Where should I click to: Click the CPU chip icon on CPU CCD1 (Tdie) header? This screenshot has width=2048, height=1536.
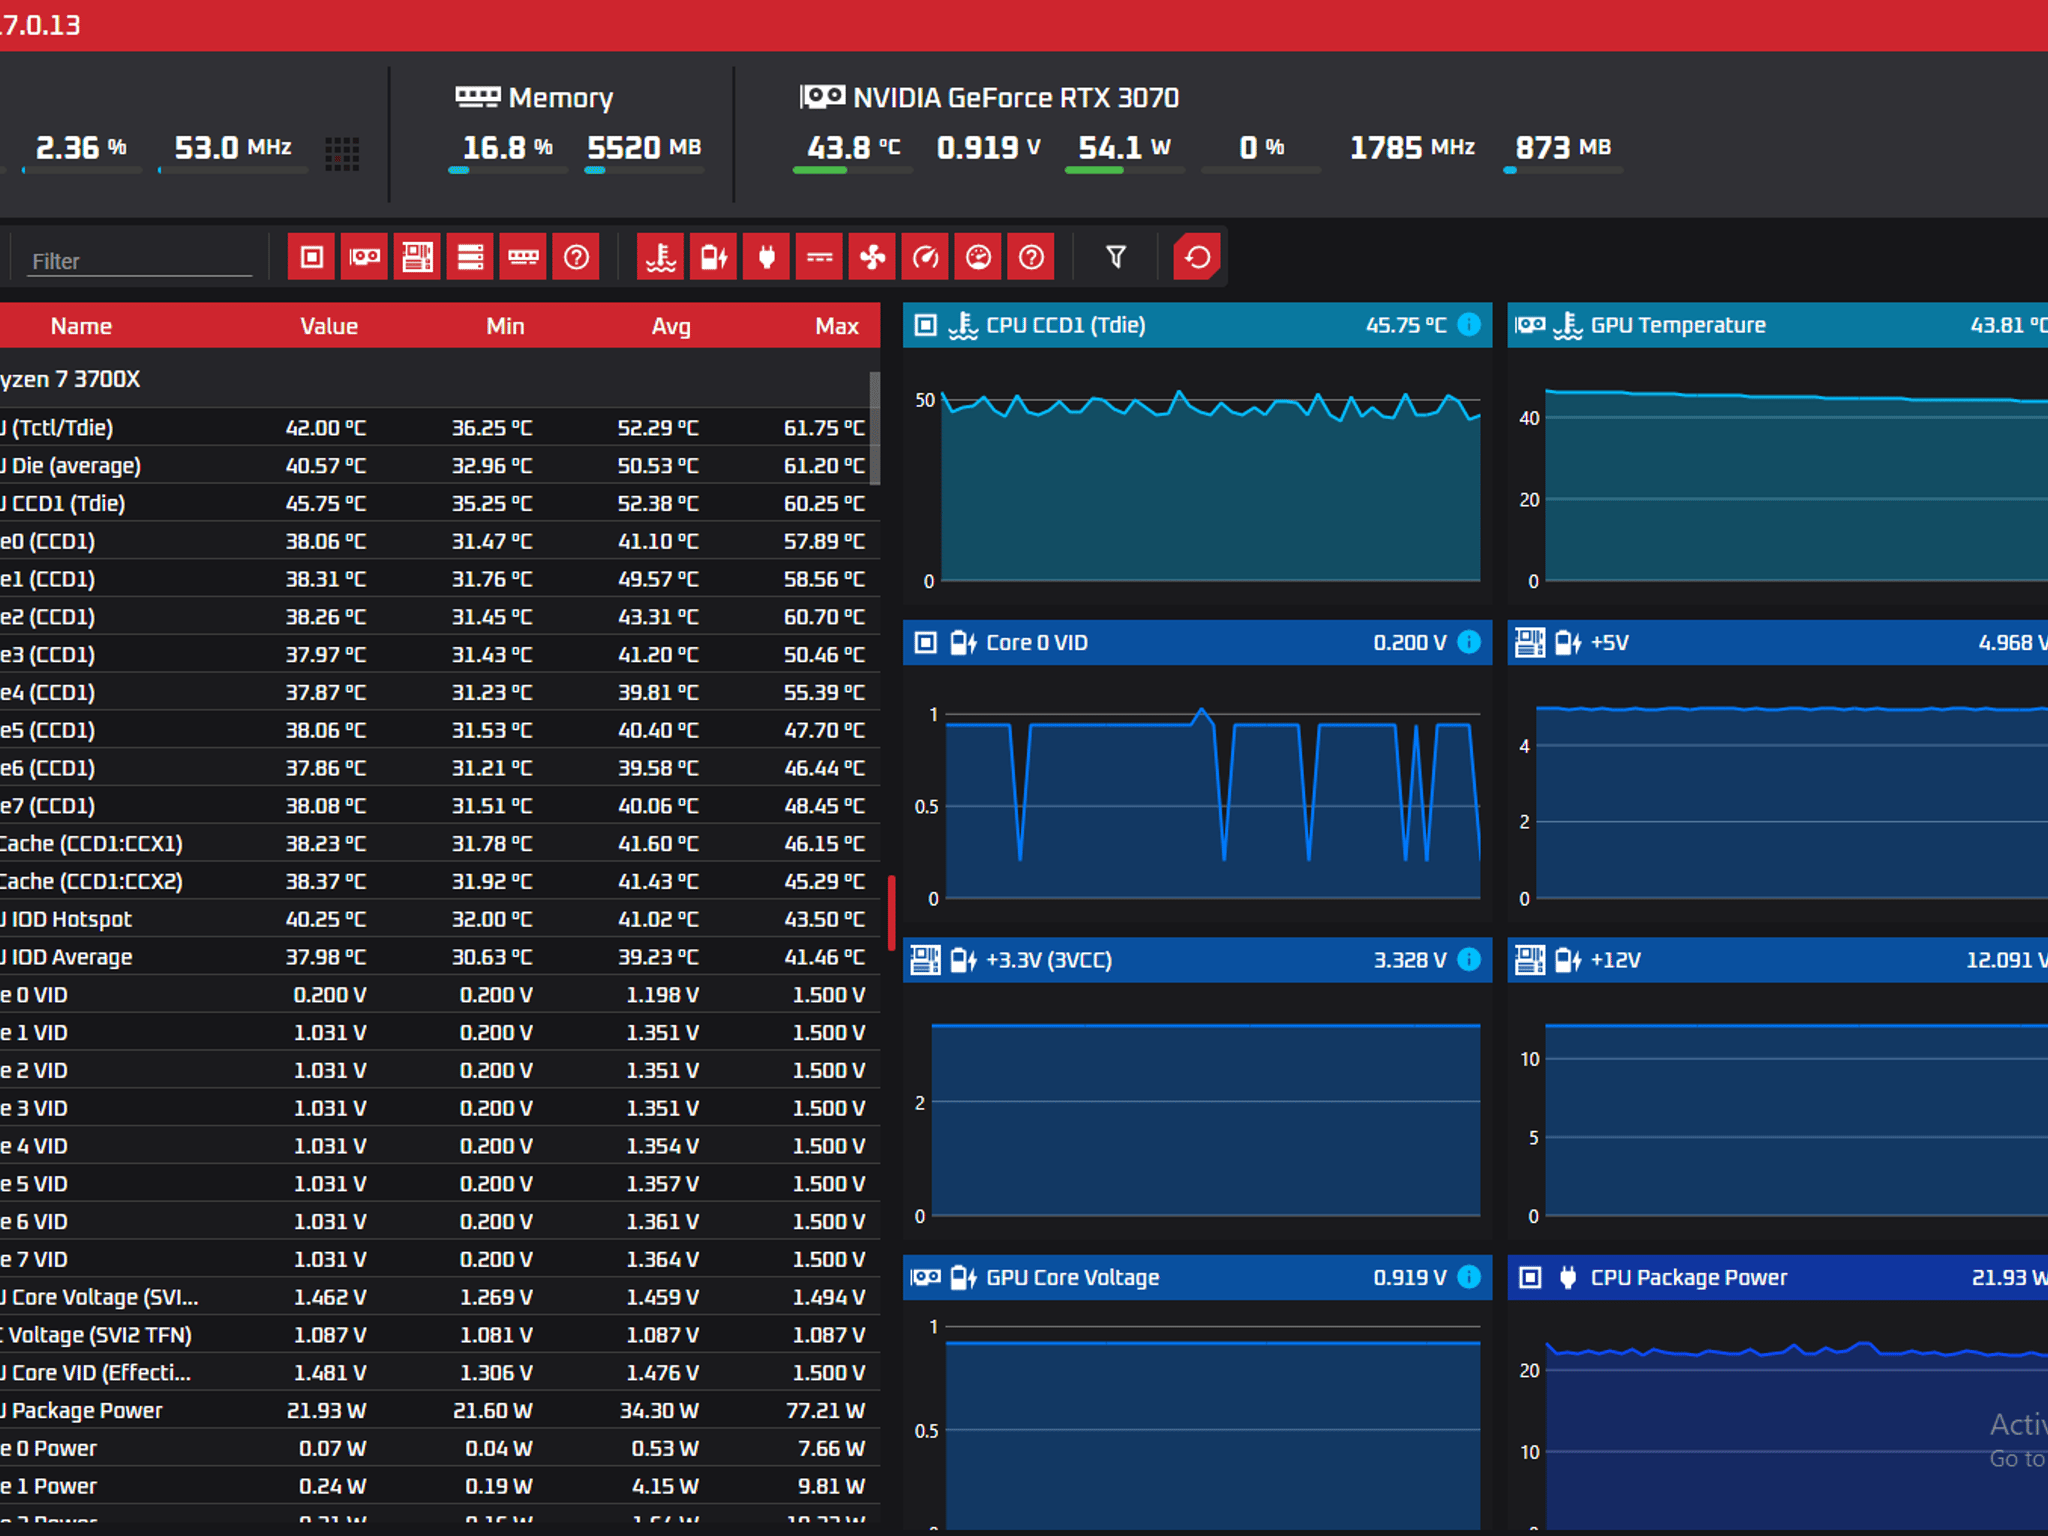coord(926,325)
